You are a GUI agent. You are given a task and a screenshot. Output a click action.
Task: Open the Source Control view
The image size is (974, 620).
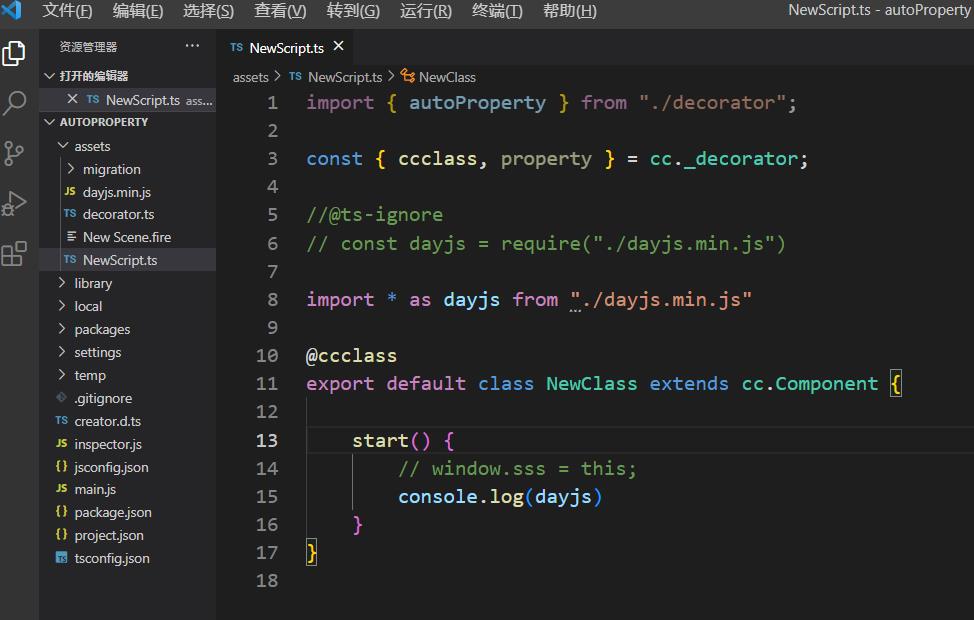pyautogui.click(x=14, y=153)
